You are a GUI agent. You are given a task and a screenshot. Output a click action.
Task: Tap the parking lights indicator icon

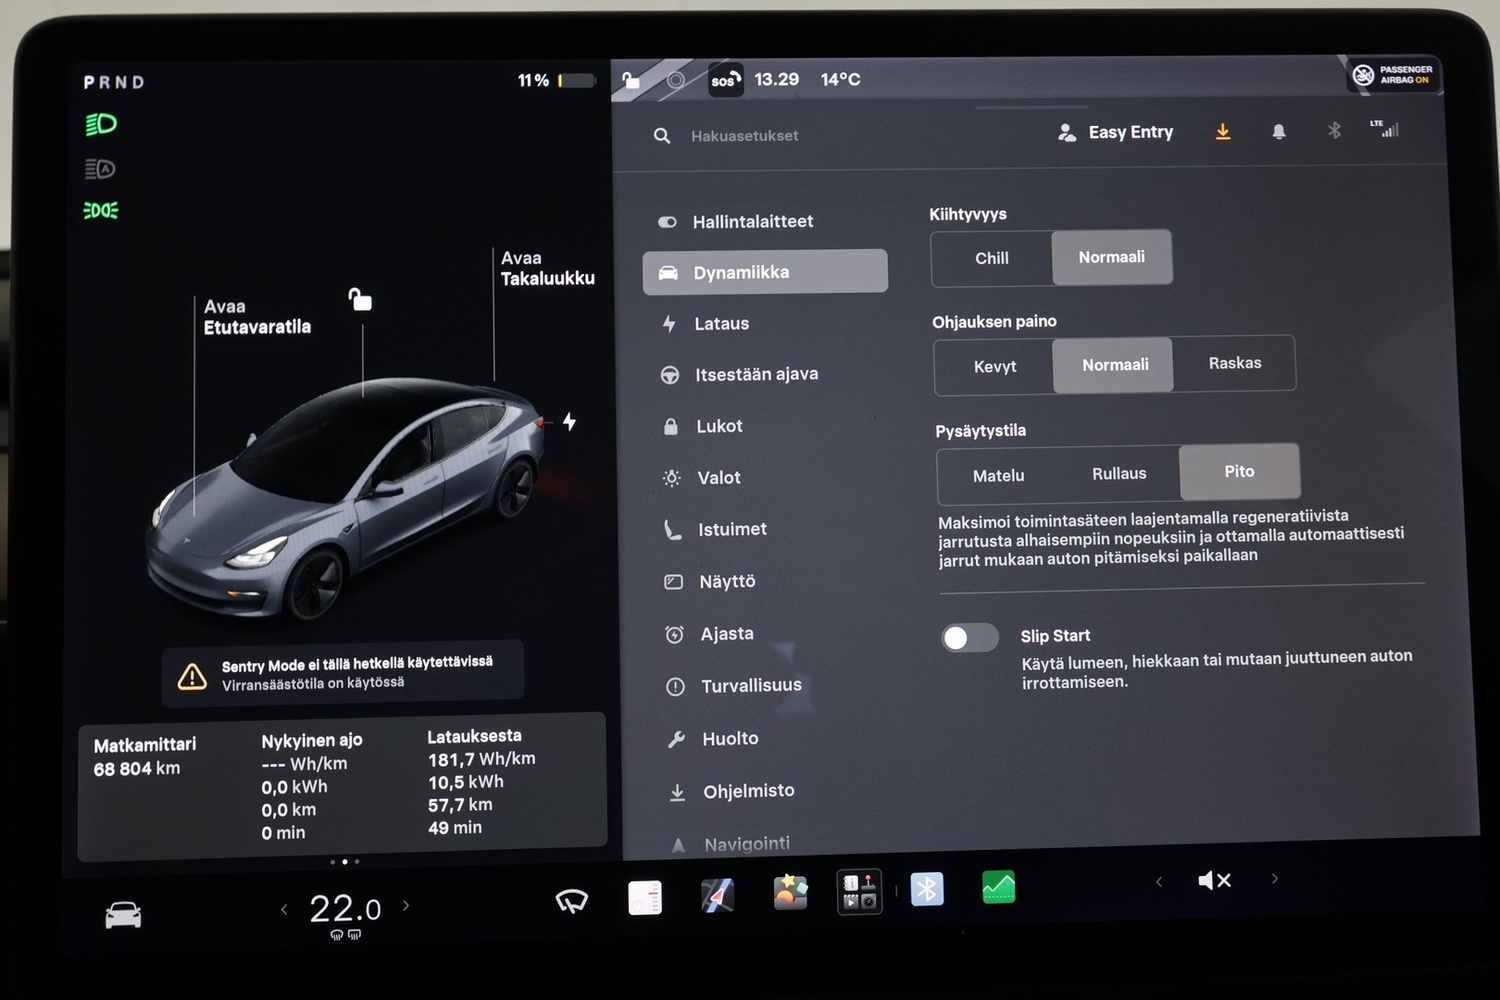coord(100,210)
